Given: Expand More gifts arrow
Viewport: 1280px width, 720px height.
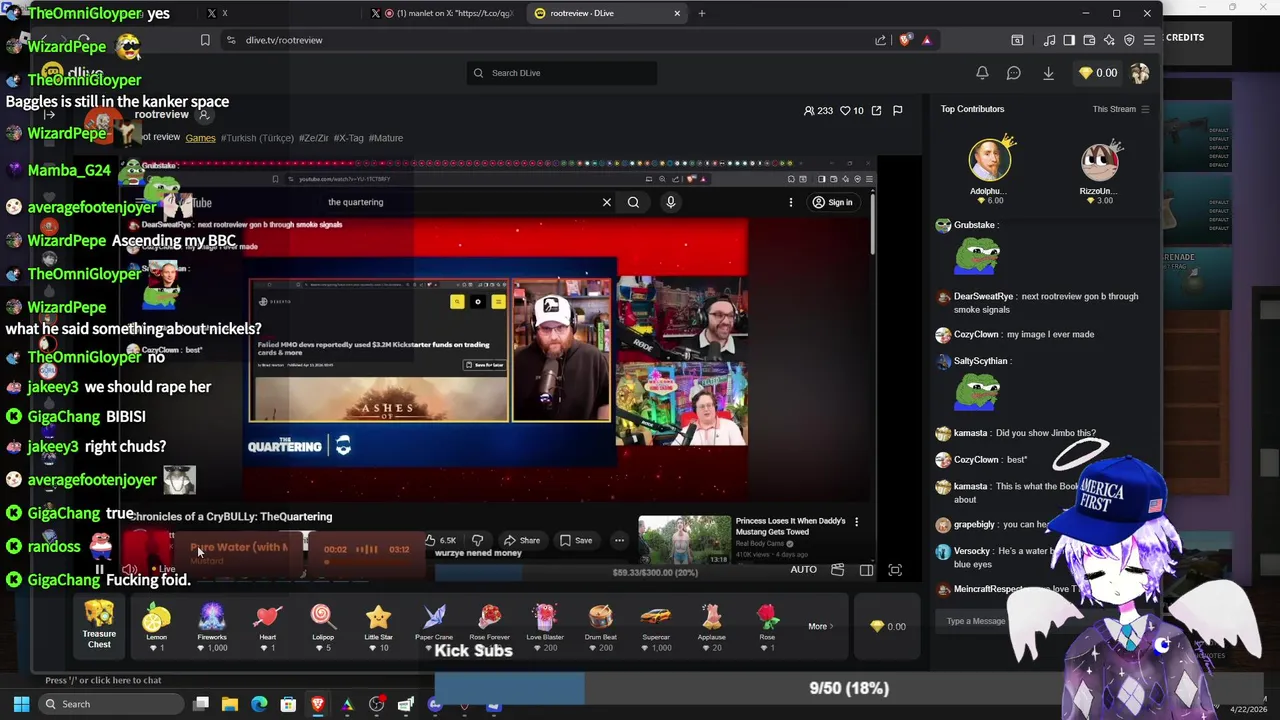Looking at the screenshot, I should (x=821, y=626).
